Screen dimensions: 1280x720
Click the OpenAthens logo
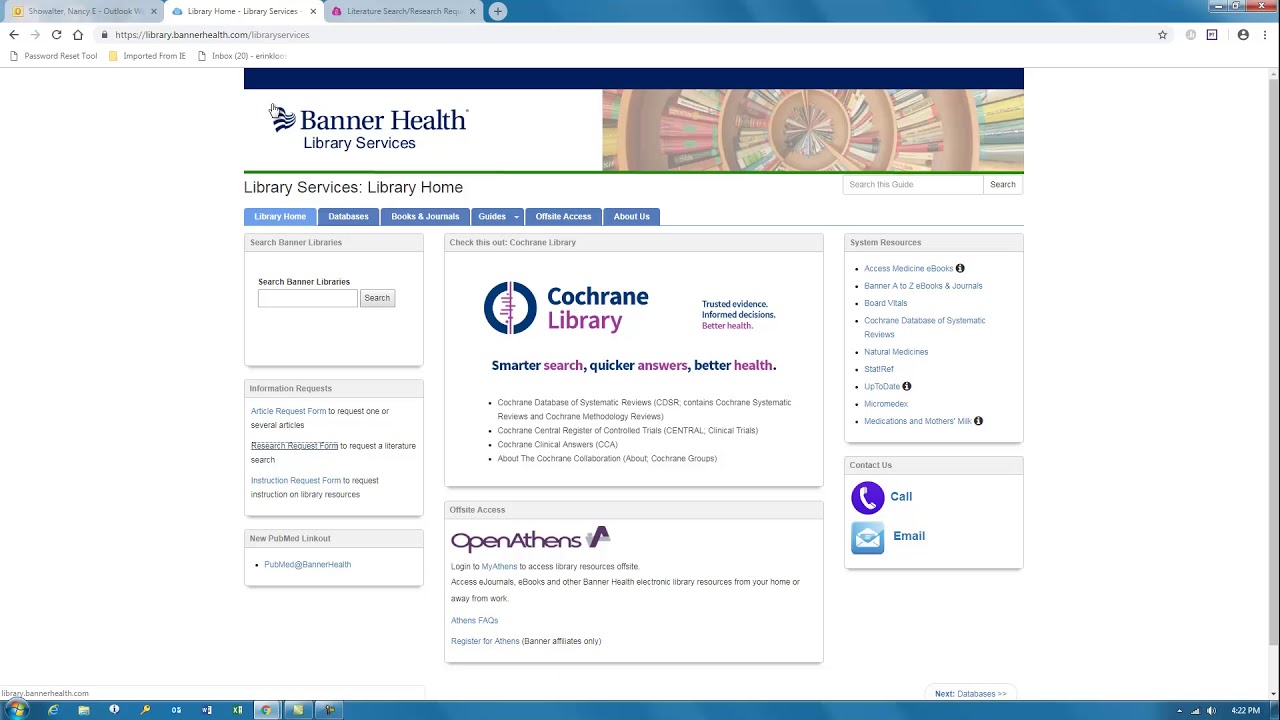(x=530, y=539)
